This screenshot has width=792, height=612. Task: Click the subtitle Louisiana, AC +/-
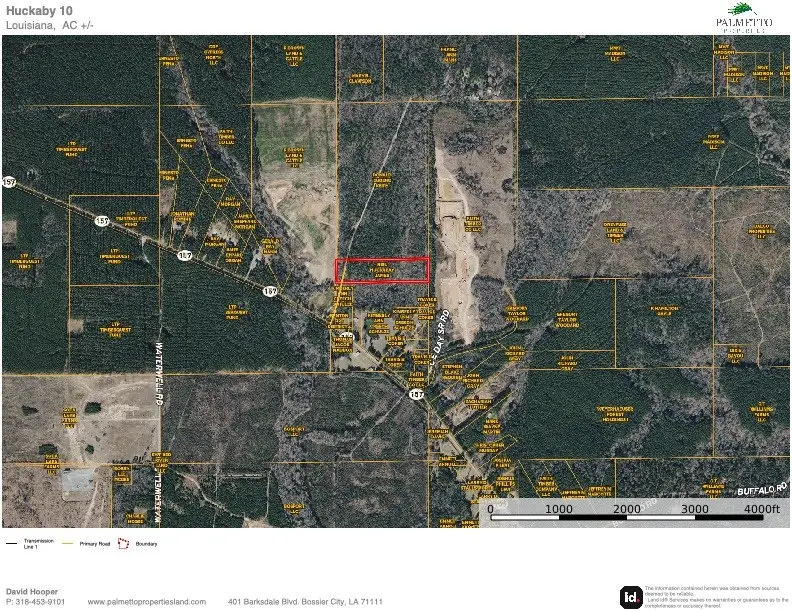(50, 25)
